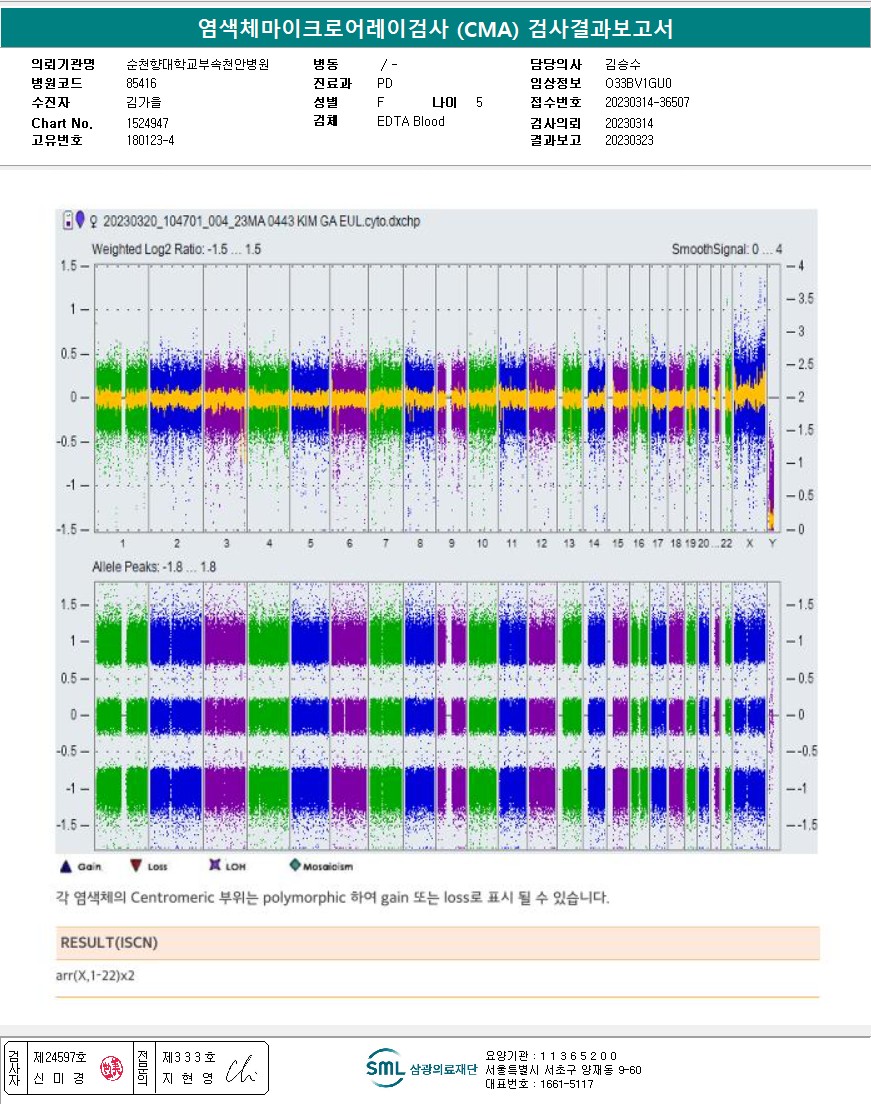Select the sex value F
The height and width of the screenshot is (1105, 871).
[x=381, y=102]
